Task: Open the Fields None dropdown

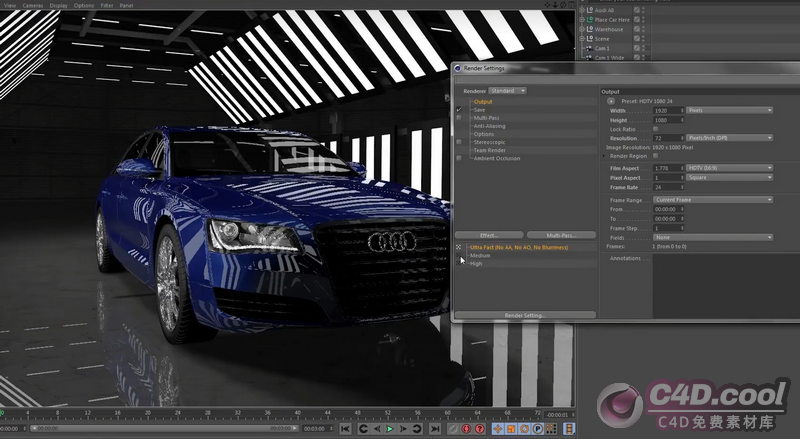Action: pyautogui.click(x=713, y=237)
